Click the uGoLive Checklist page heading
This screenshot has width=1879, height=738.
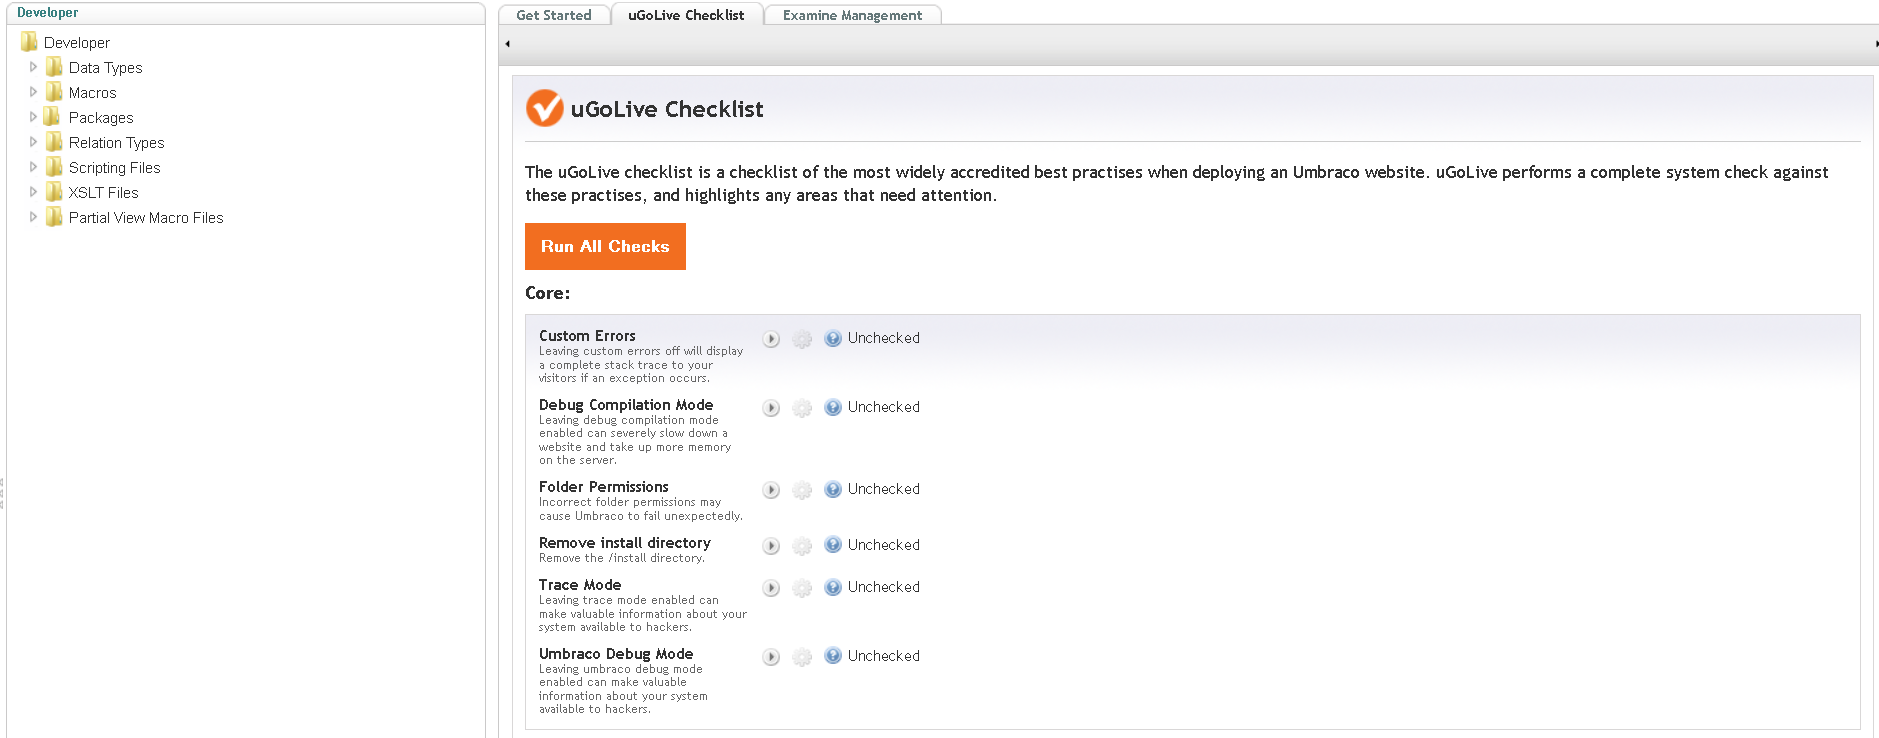tap(667, 109)
